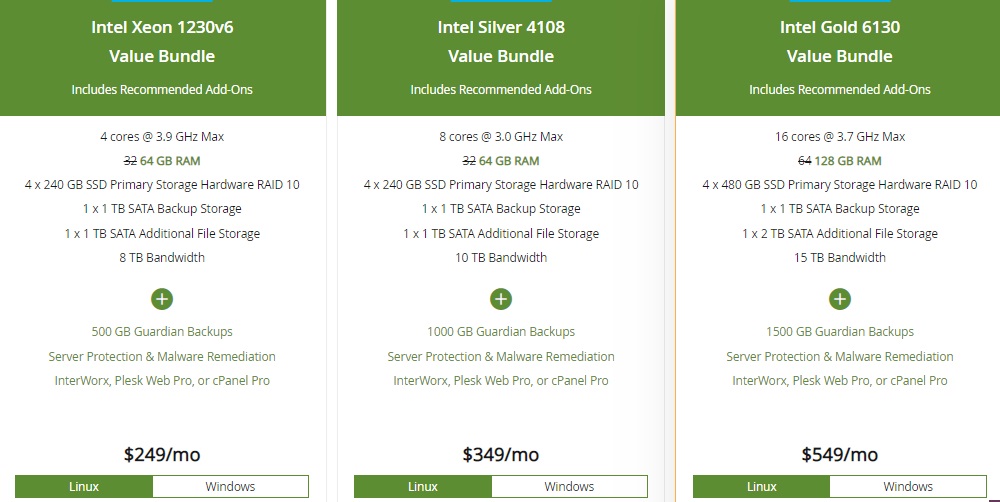Click 500 GB Guardian Backups add-on
Viewport: 1000px width, 502px height.
(x=162, y=332)
